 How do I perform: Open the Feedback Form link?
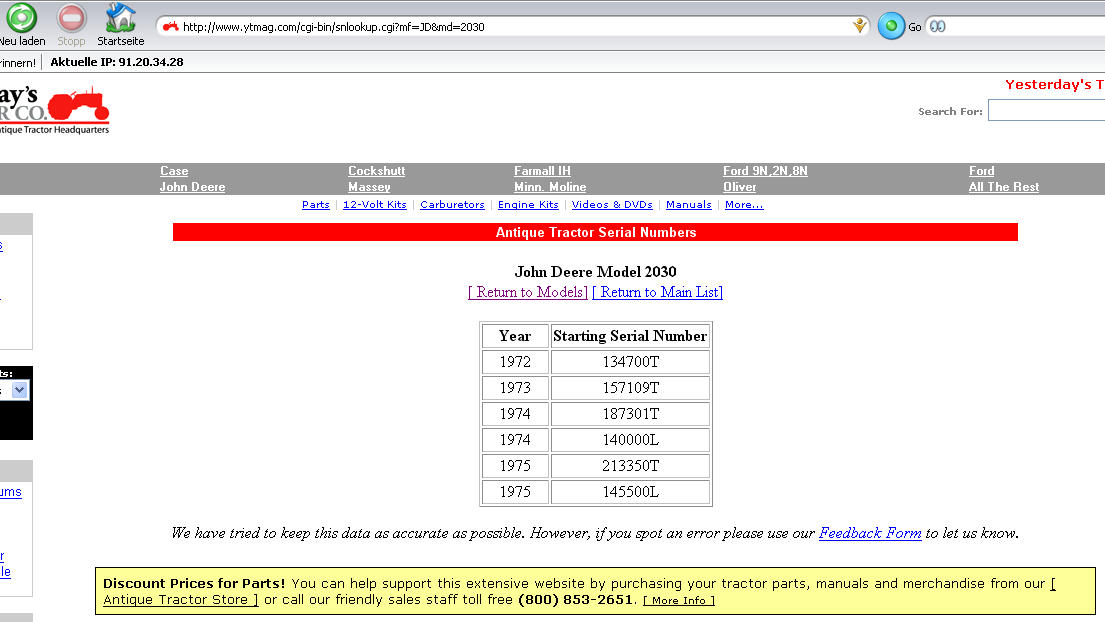click(x=869, y=533)
